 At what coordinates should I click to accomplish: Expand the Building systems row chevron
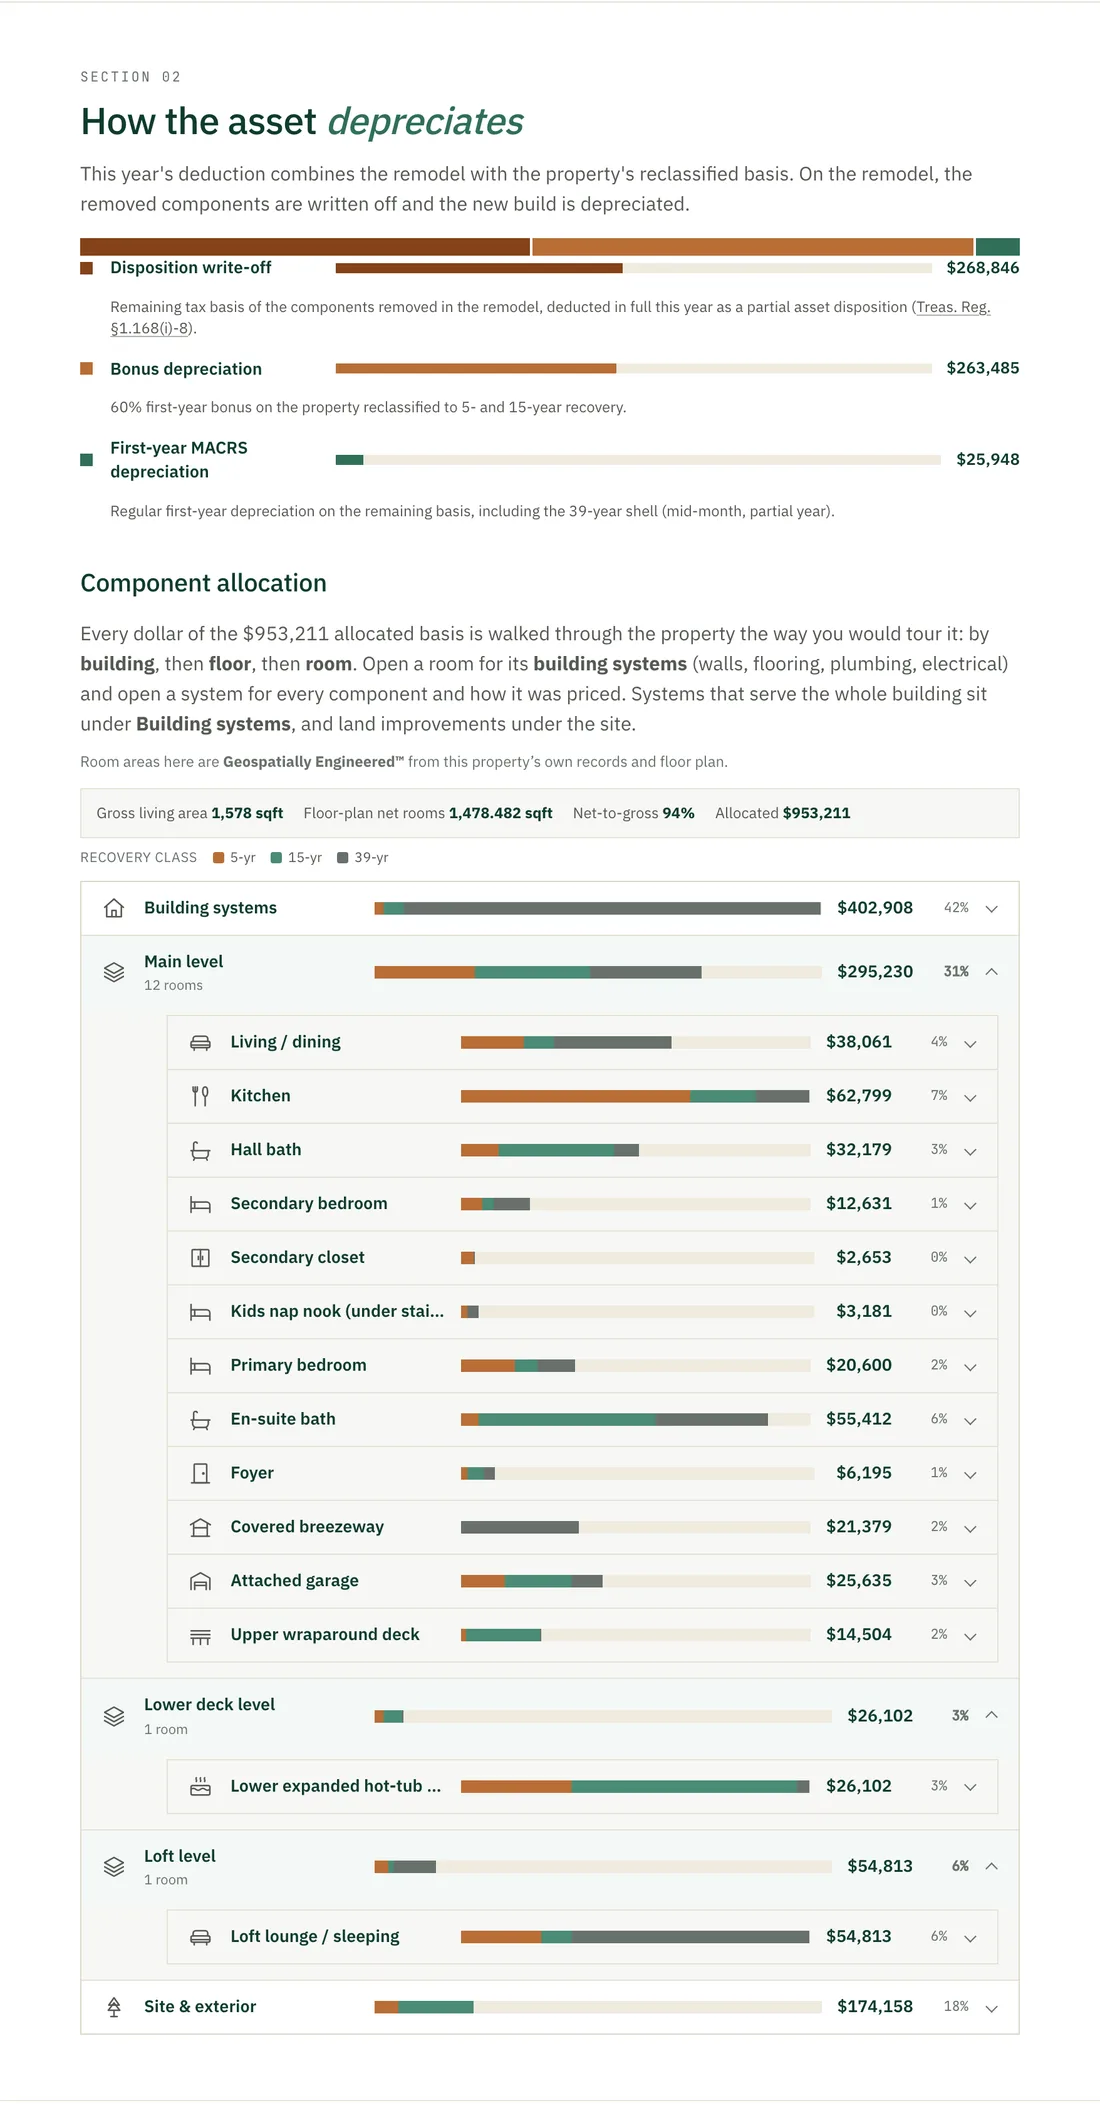coord(991,909)
